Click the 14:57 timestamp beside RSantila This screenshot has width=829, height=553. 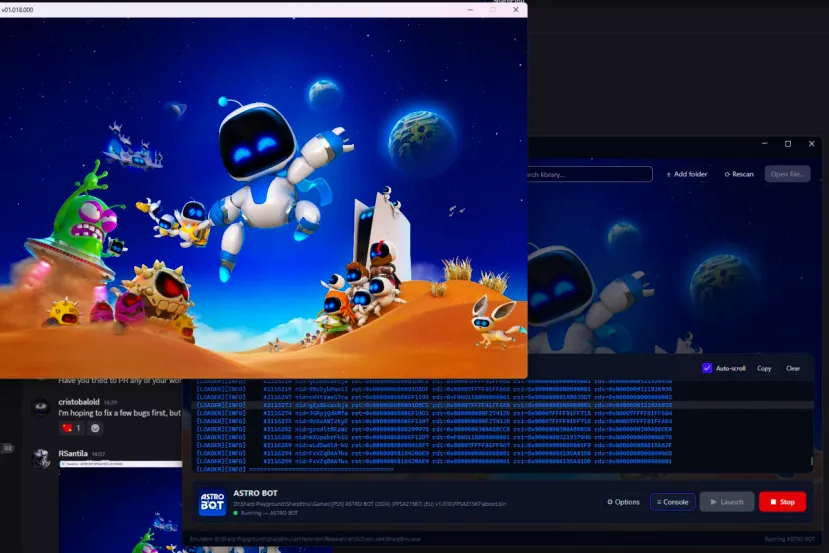98,454
